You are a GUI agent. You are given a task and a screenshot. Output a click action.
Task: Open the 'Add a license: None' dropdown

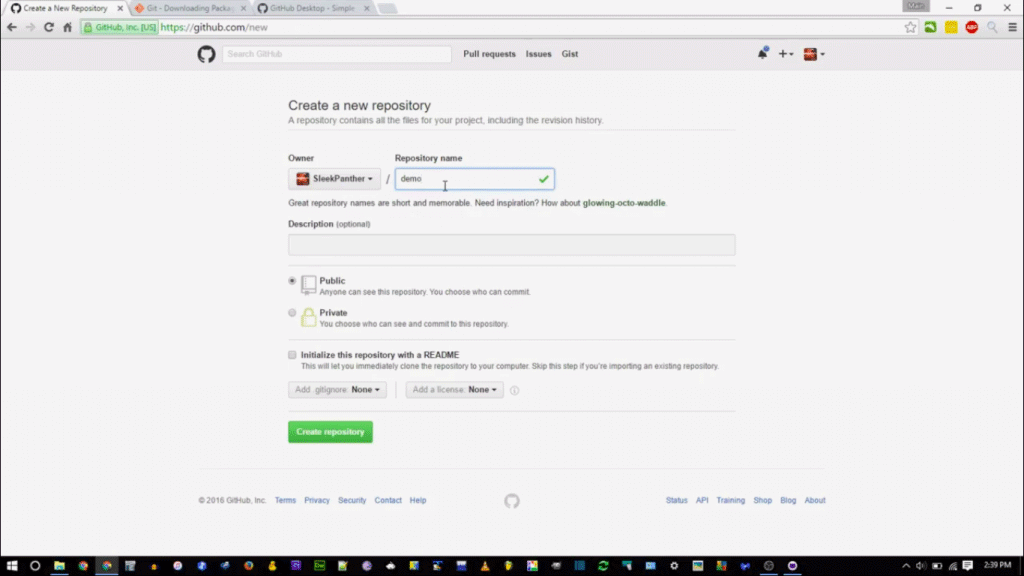coord(454,390)
